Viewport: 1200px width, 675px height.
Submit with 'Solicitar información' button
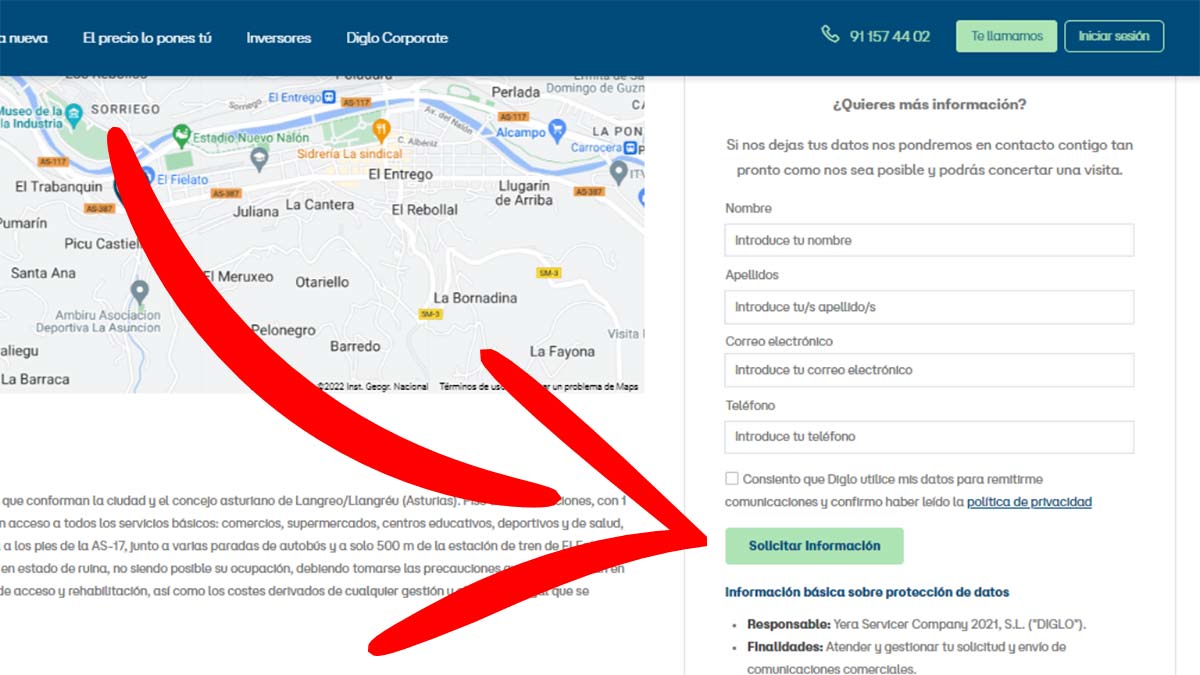coord(814,546)
